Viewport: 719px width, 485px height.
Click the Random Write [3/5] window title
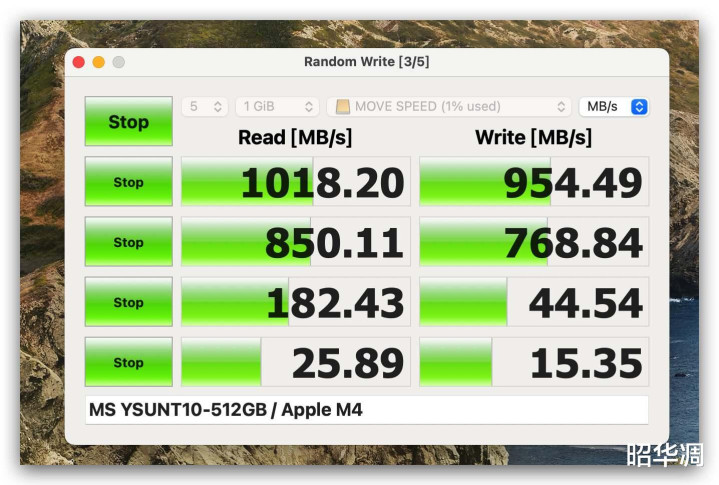coord(366,61)
